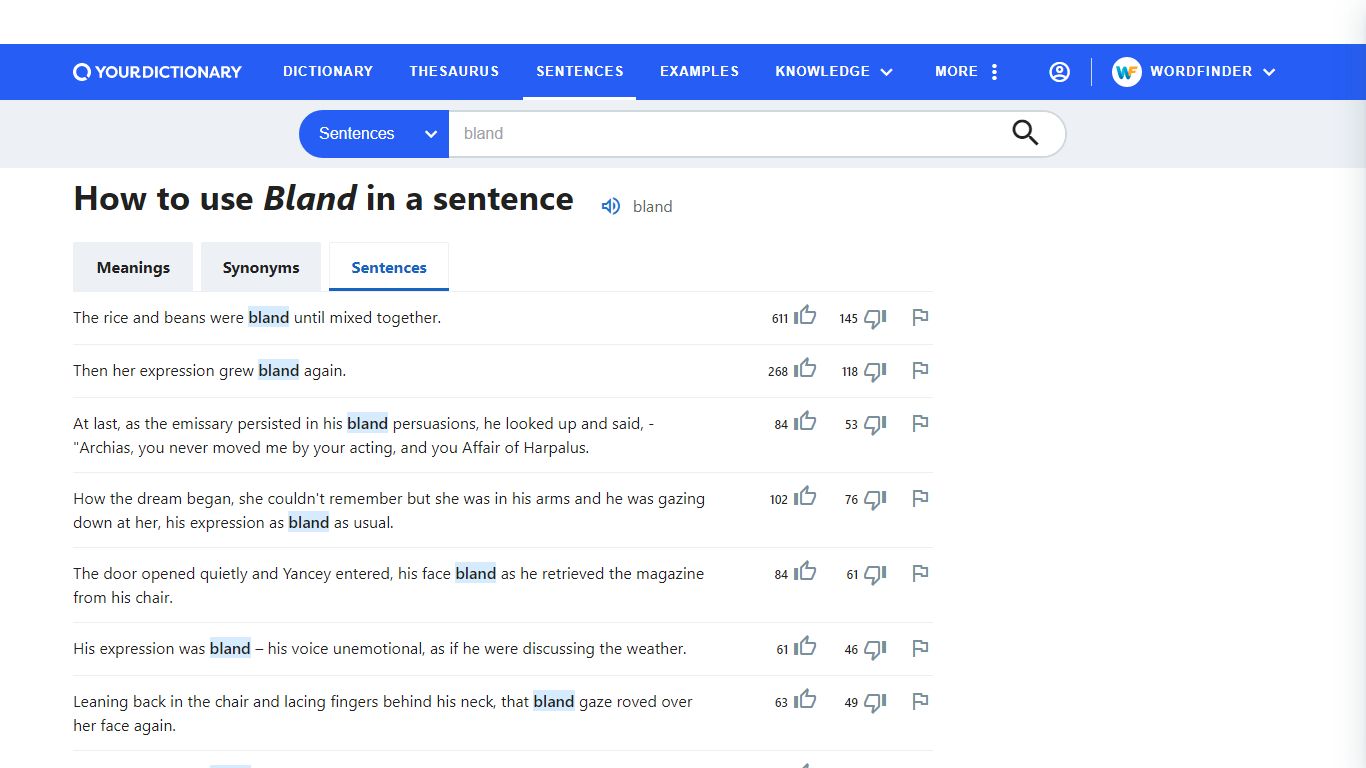Open the Sentences search type dropdown
The image size is (1366, 768).
pyautogui.click(x=374, y=134)
